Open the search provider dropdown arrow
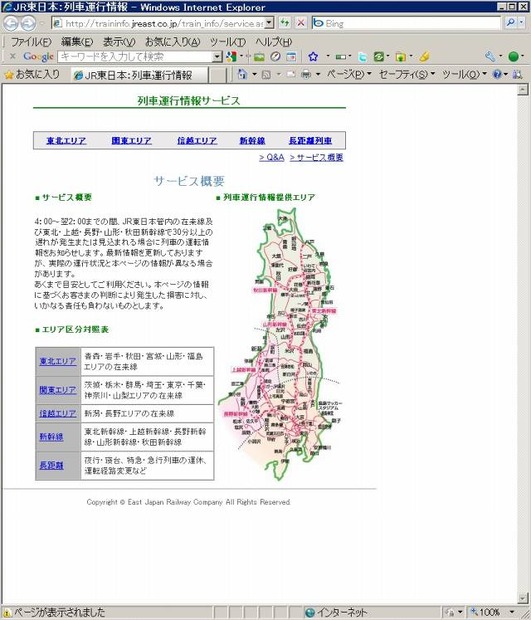Viewport: 531px width, 620px height. point(522,23)
